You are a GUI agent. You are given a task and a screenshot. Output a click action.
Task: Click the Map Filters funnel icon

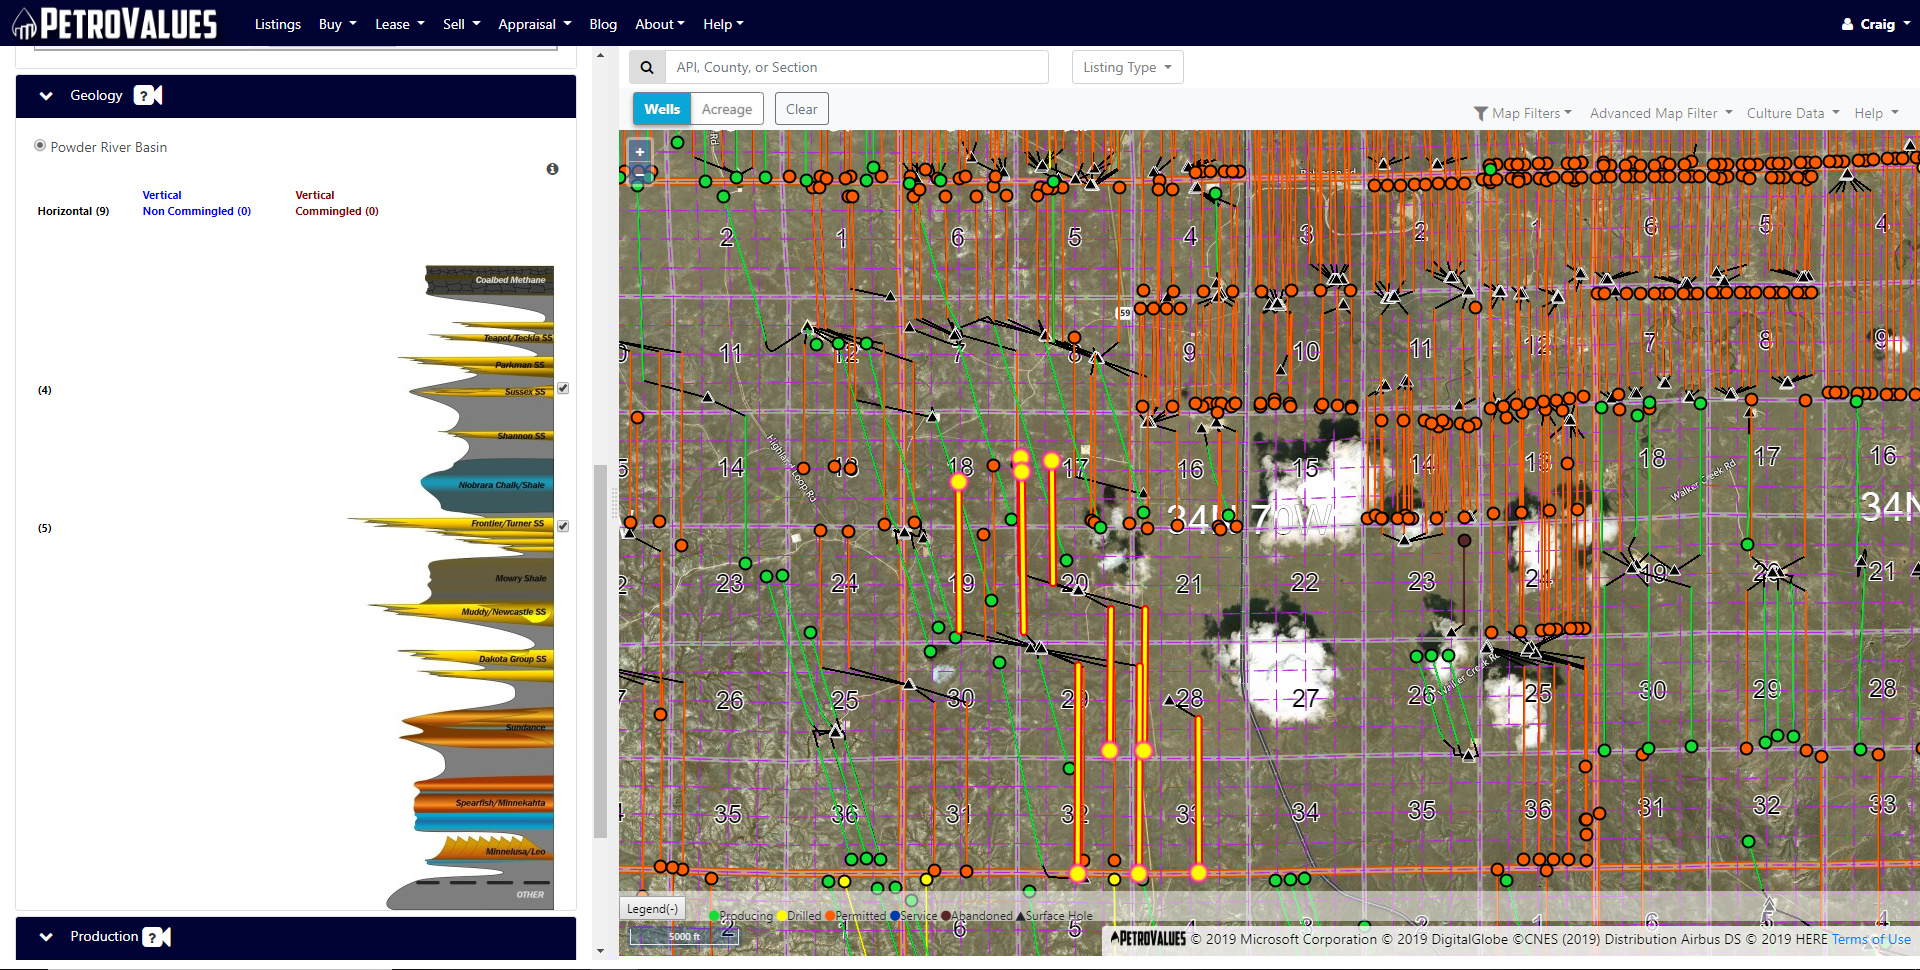click(1481, 113)
